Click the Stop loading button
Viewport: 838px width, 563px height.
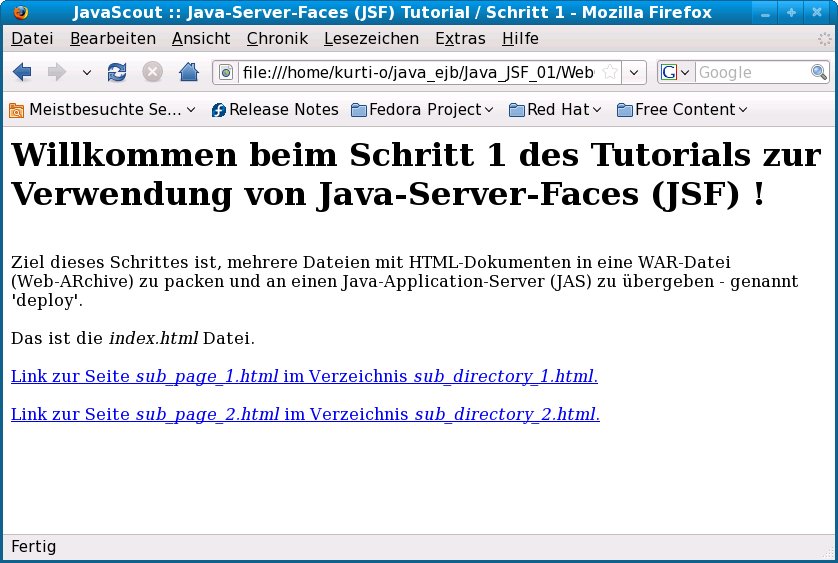click(x=152, y=72)
